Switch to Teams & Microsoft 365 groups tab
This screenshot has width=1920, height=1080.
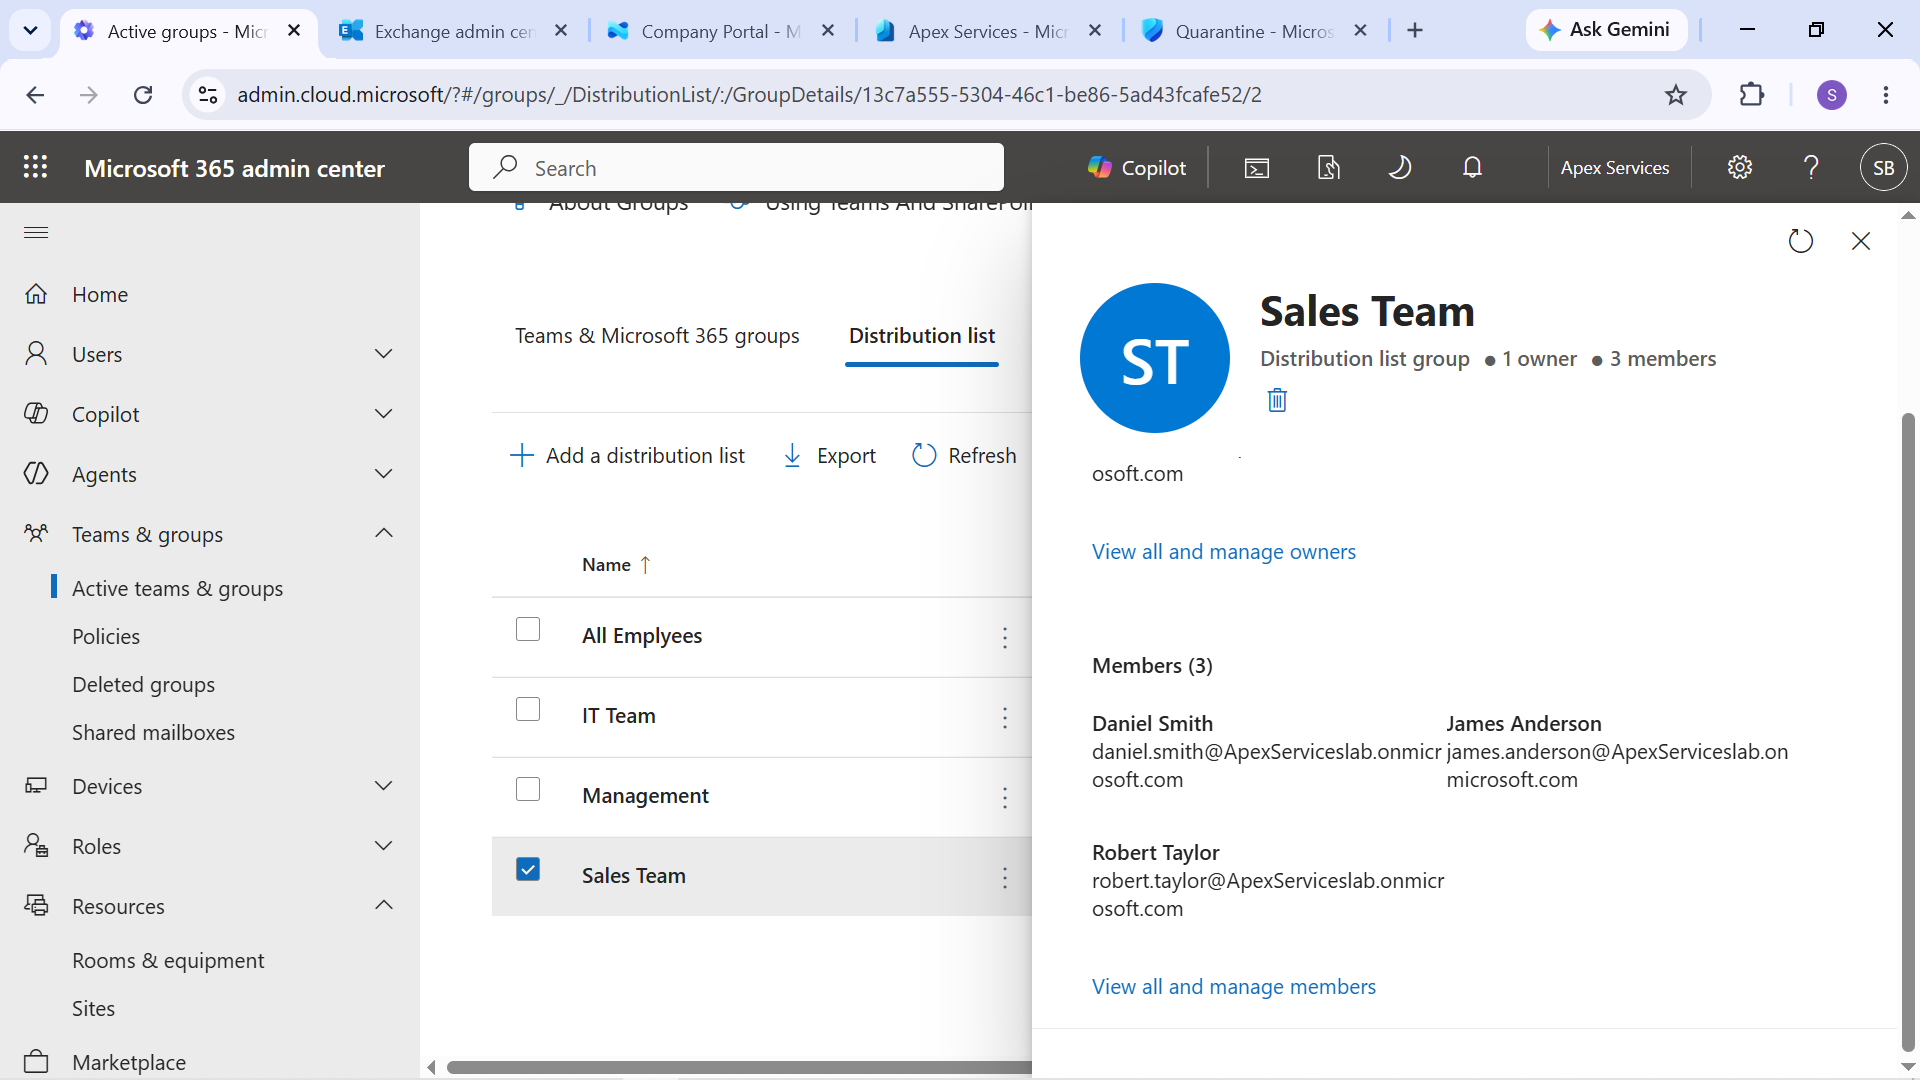[x=657, y=336]
